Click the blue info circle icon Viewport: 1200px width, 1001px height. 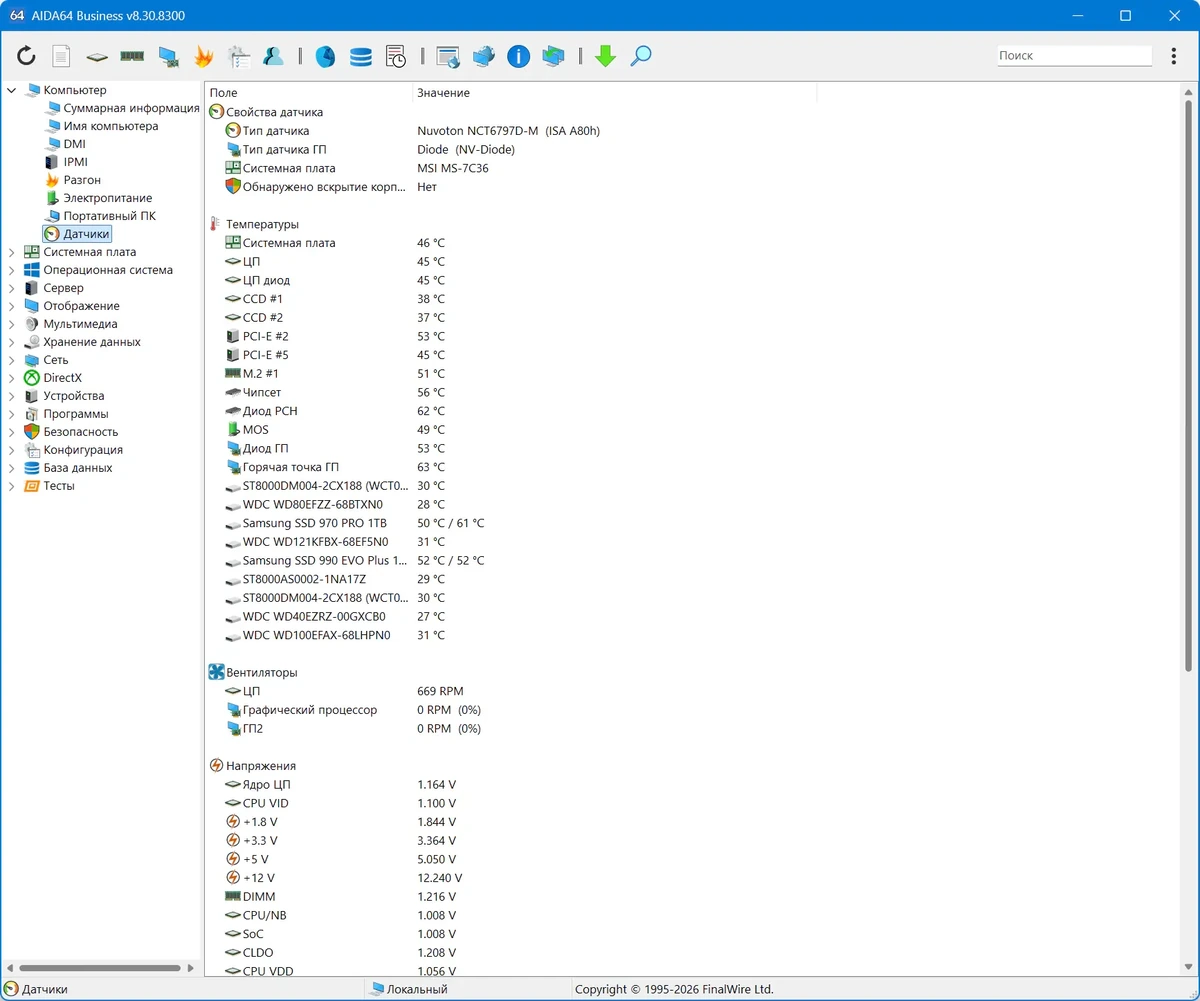518,57
